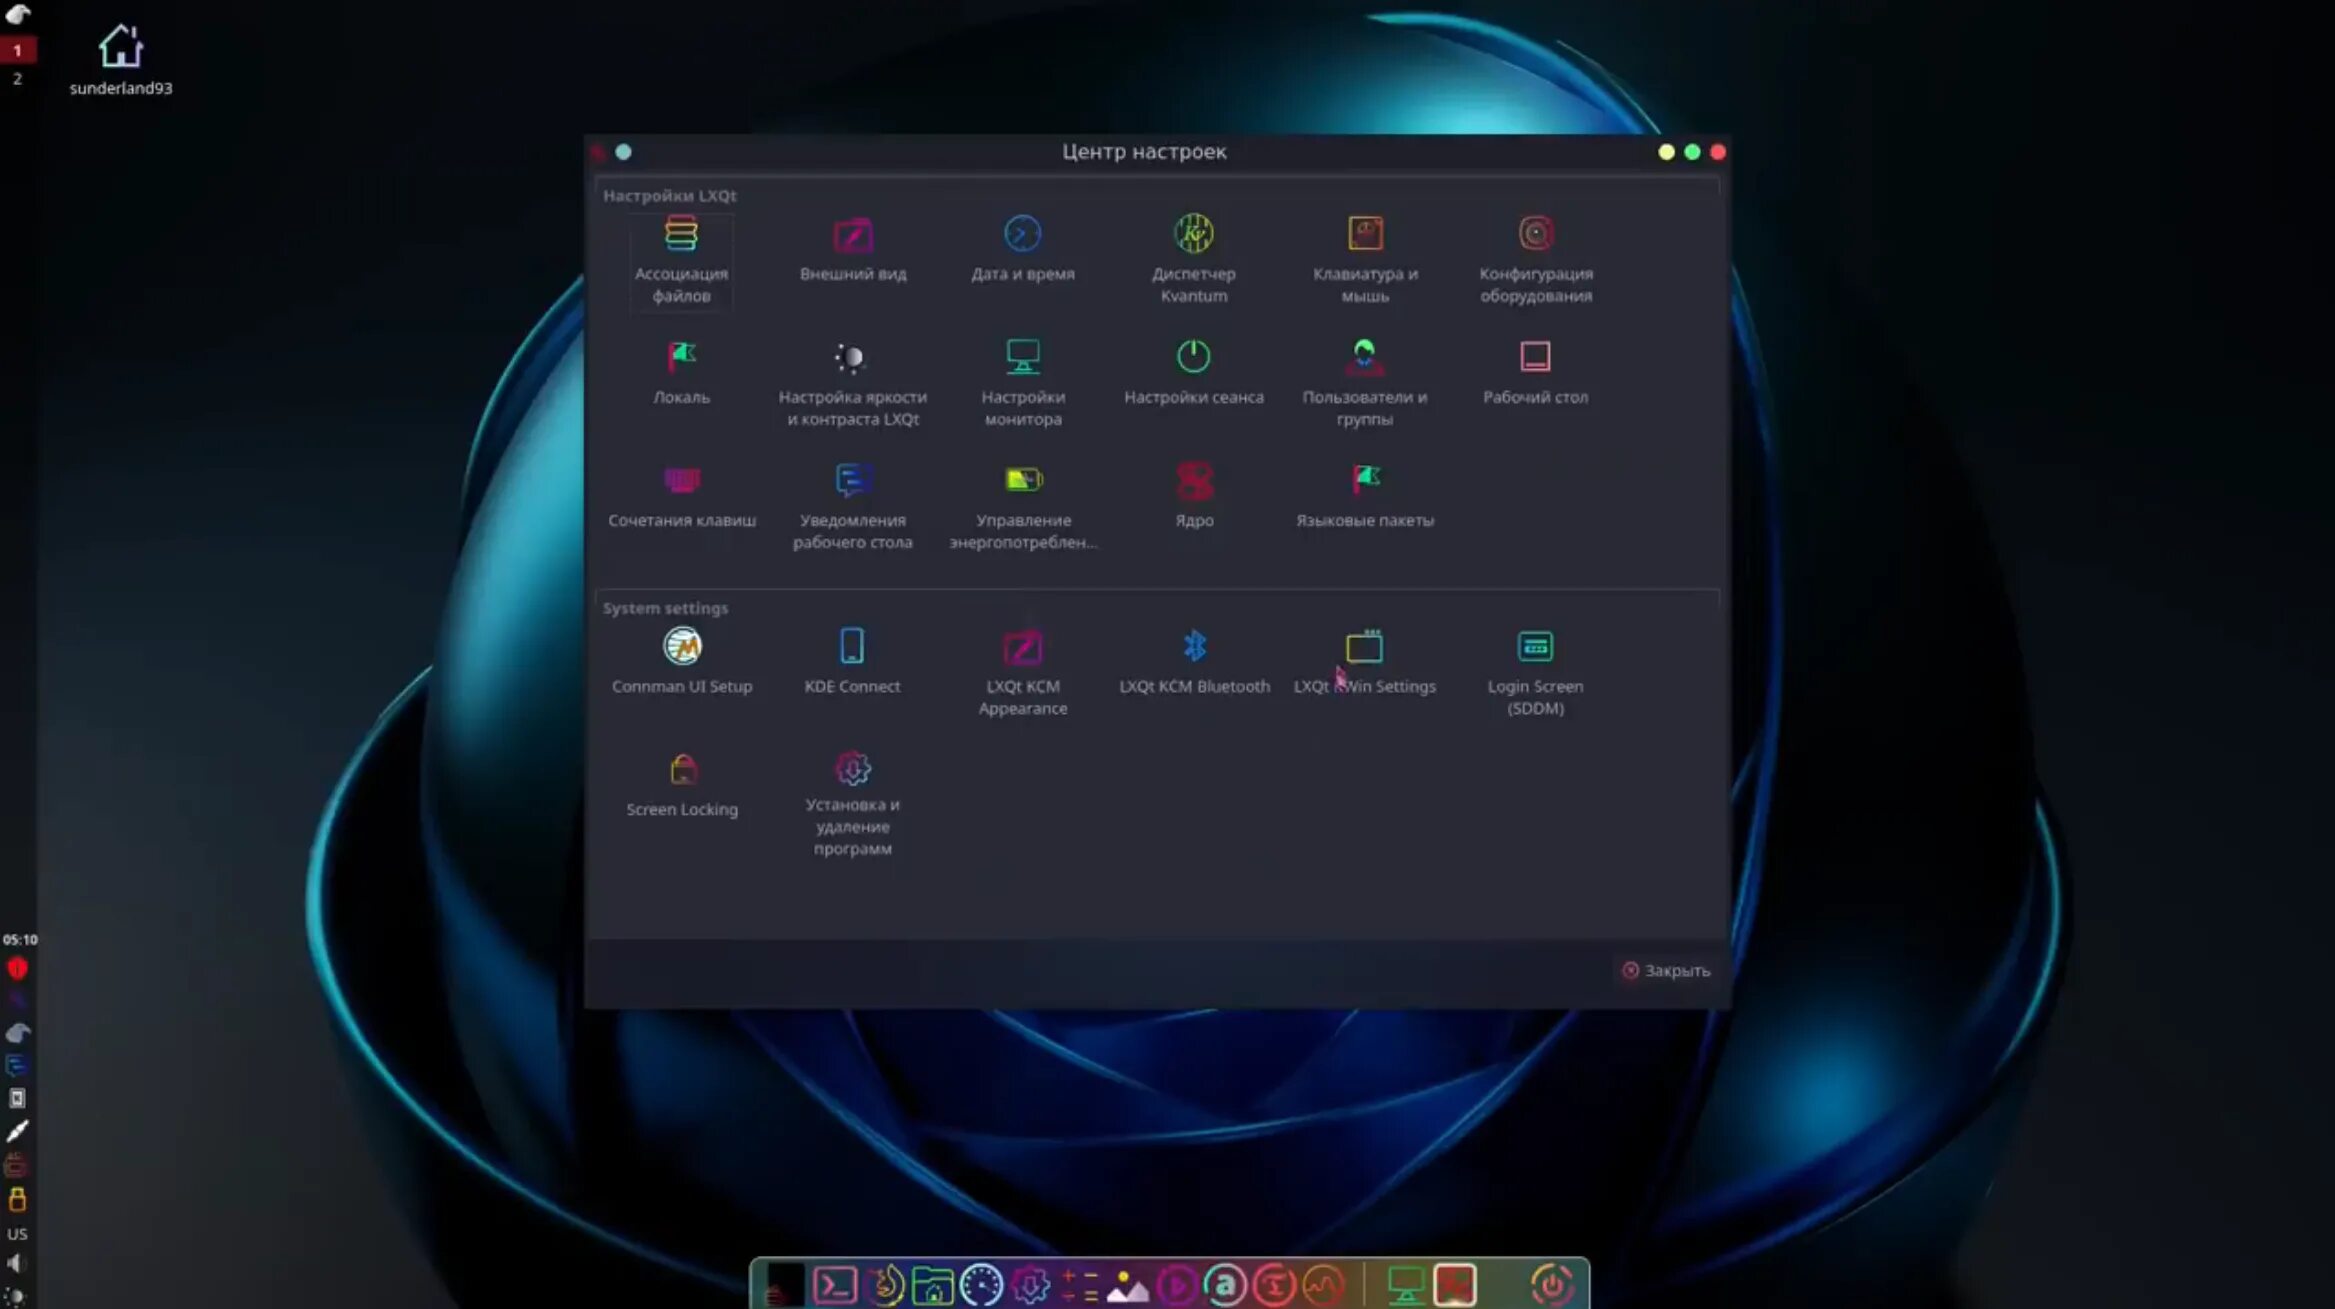Open brightness tray icon
Viewport: 2335px width, 1309px height.
[x=15, y=1296]
